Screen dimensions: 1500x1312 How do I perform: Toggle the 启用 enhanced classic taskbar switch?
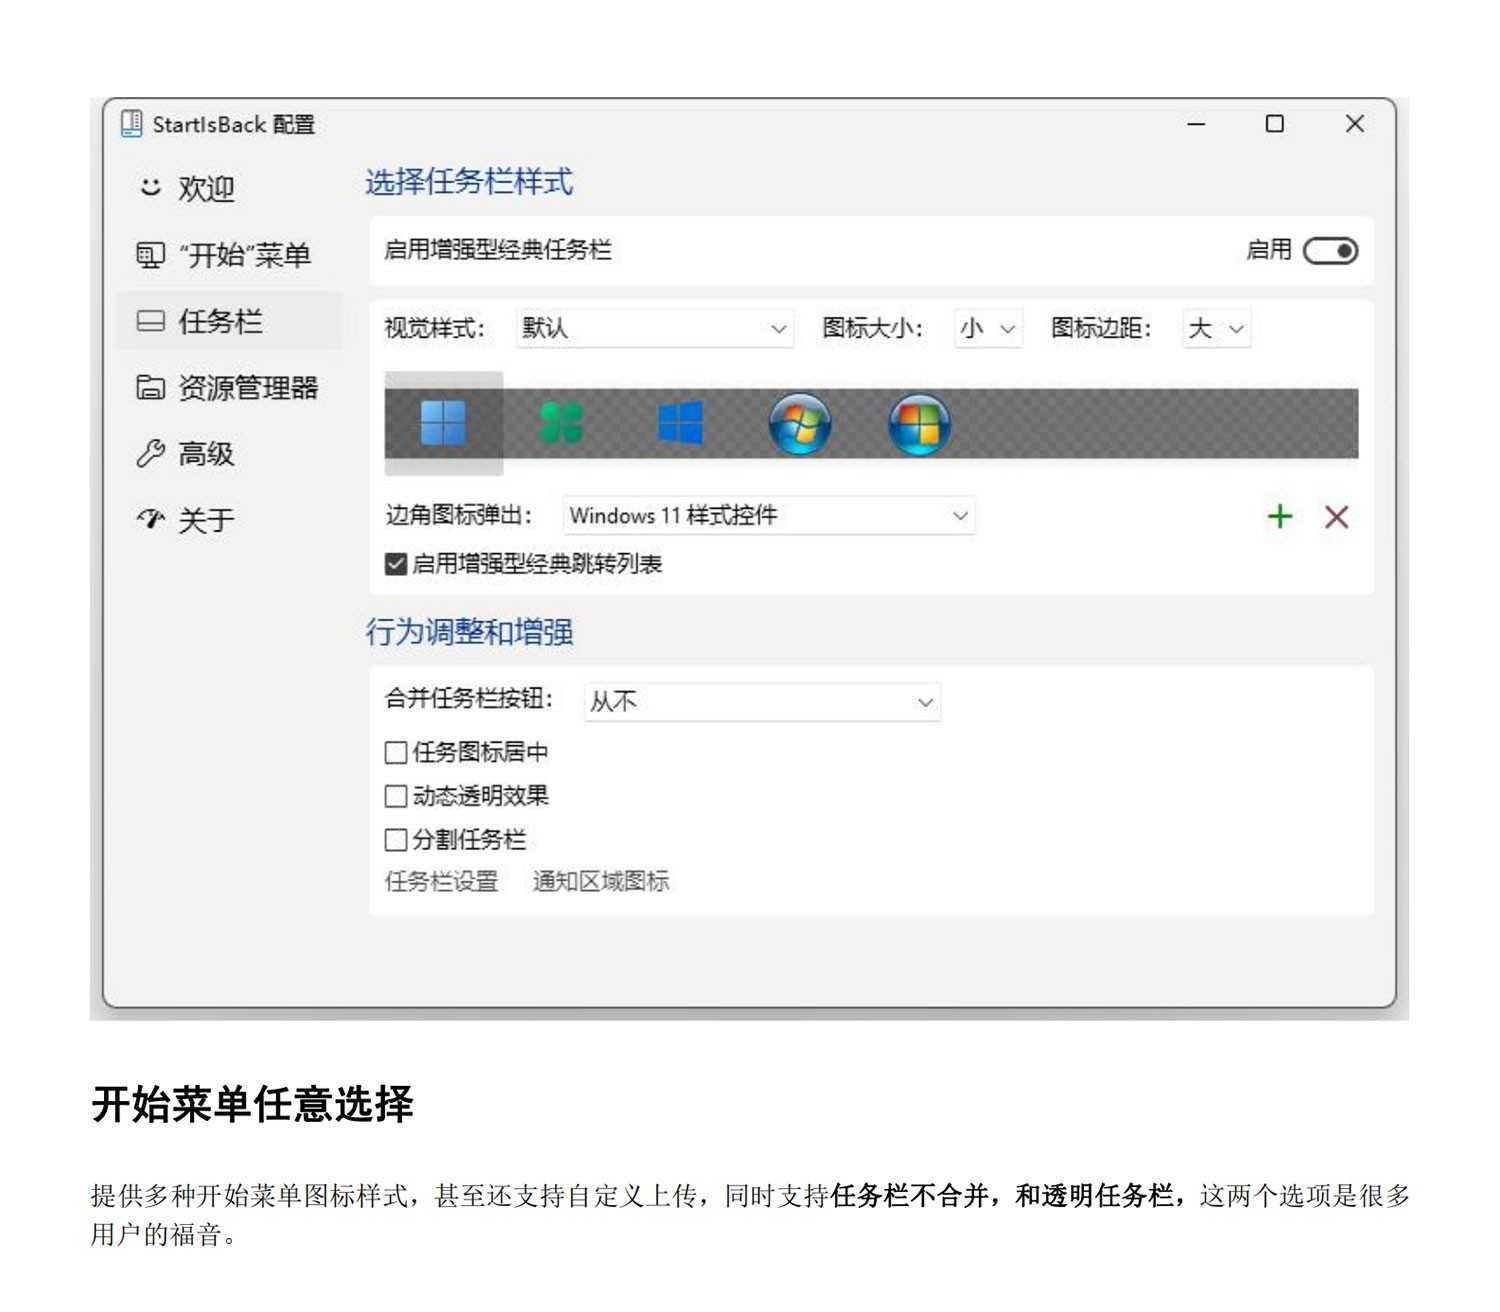point(1330,250)
